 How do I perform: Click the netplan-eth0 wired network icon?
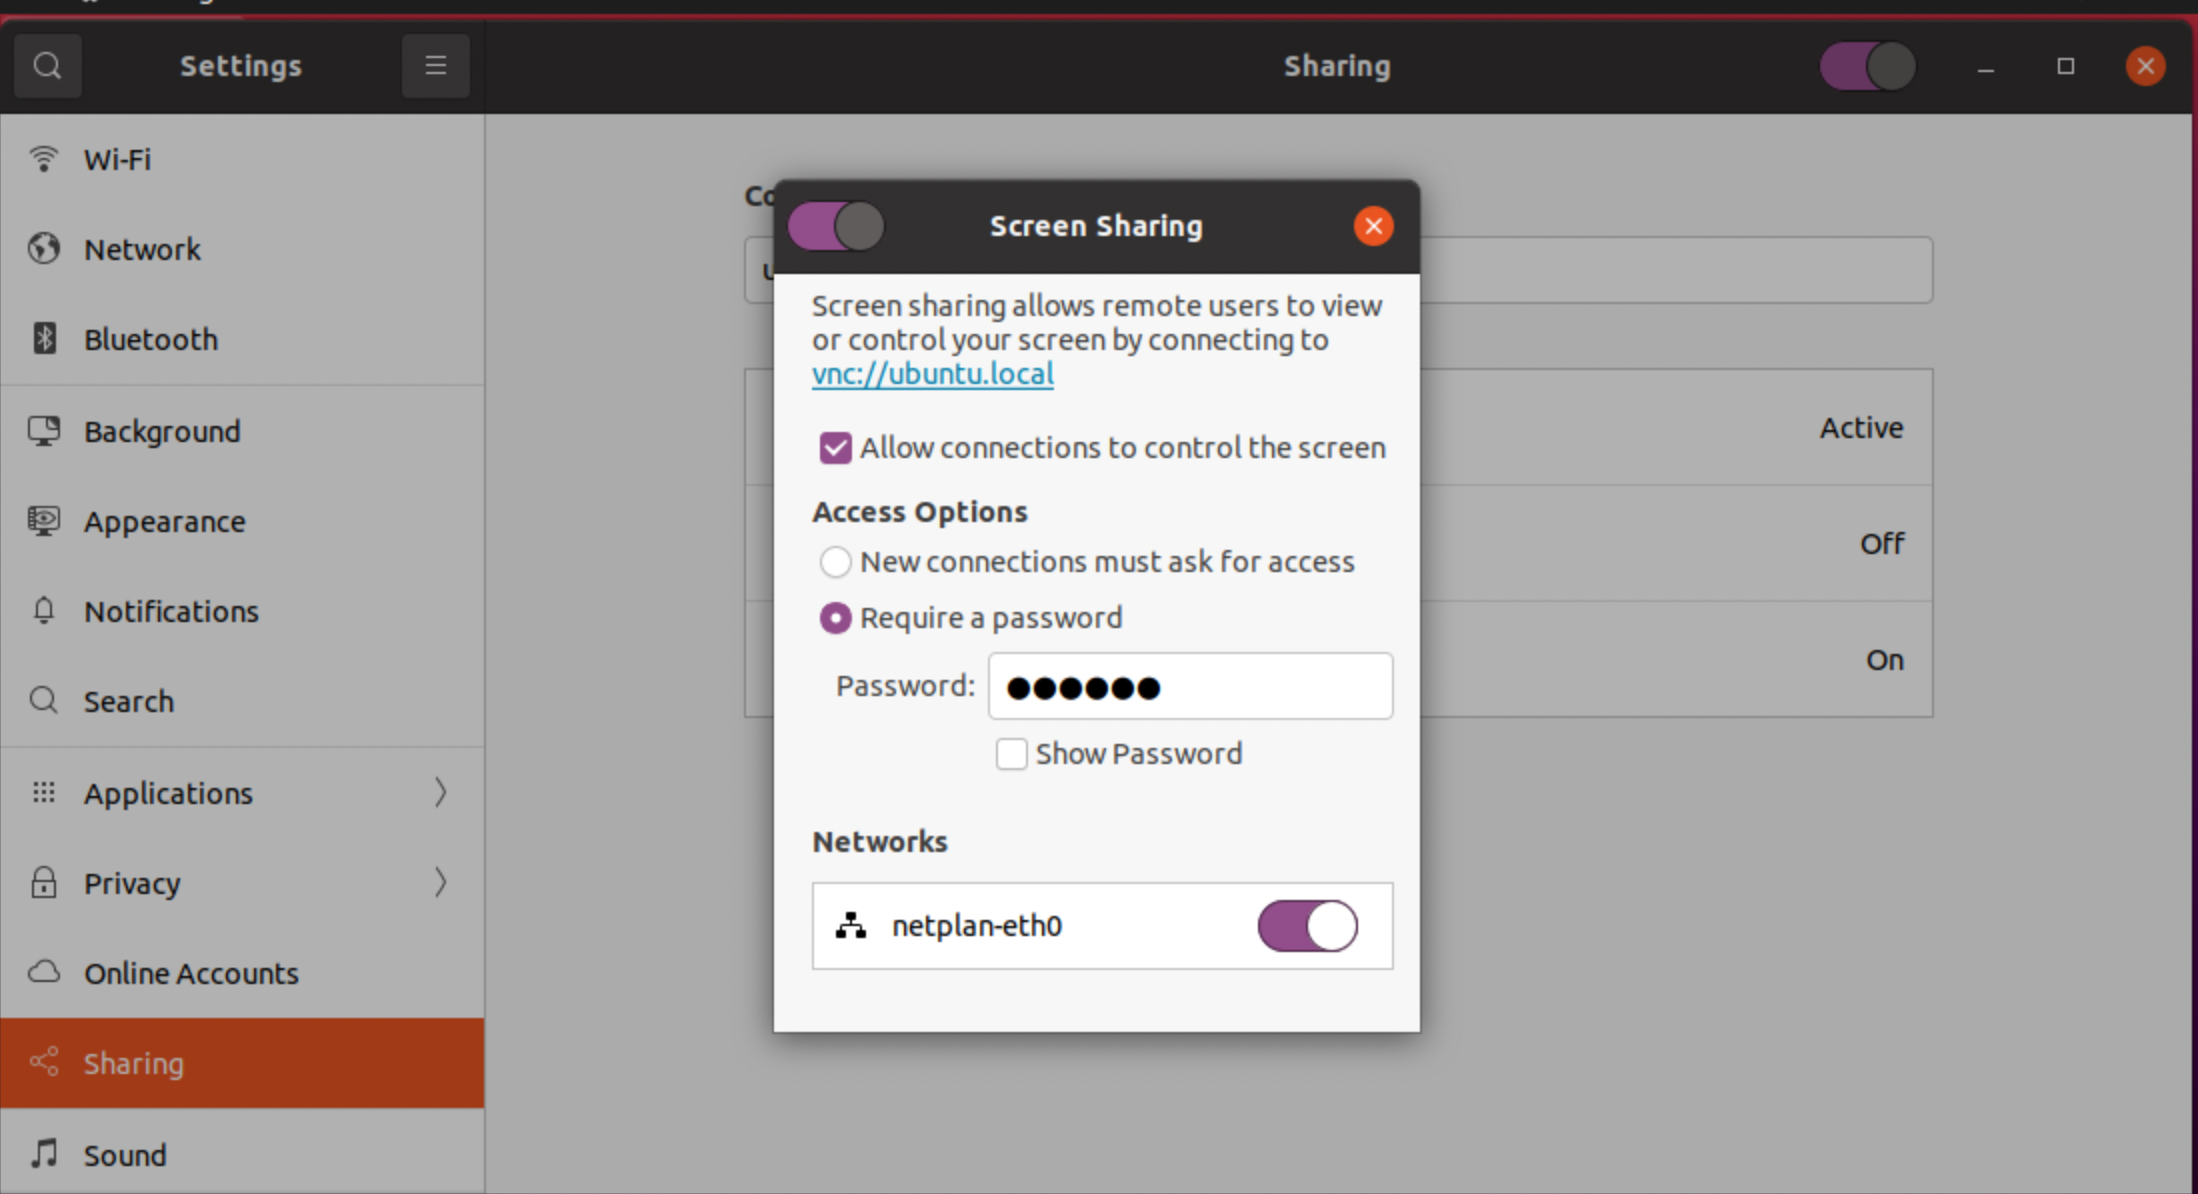coord(850,925)
